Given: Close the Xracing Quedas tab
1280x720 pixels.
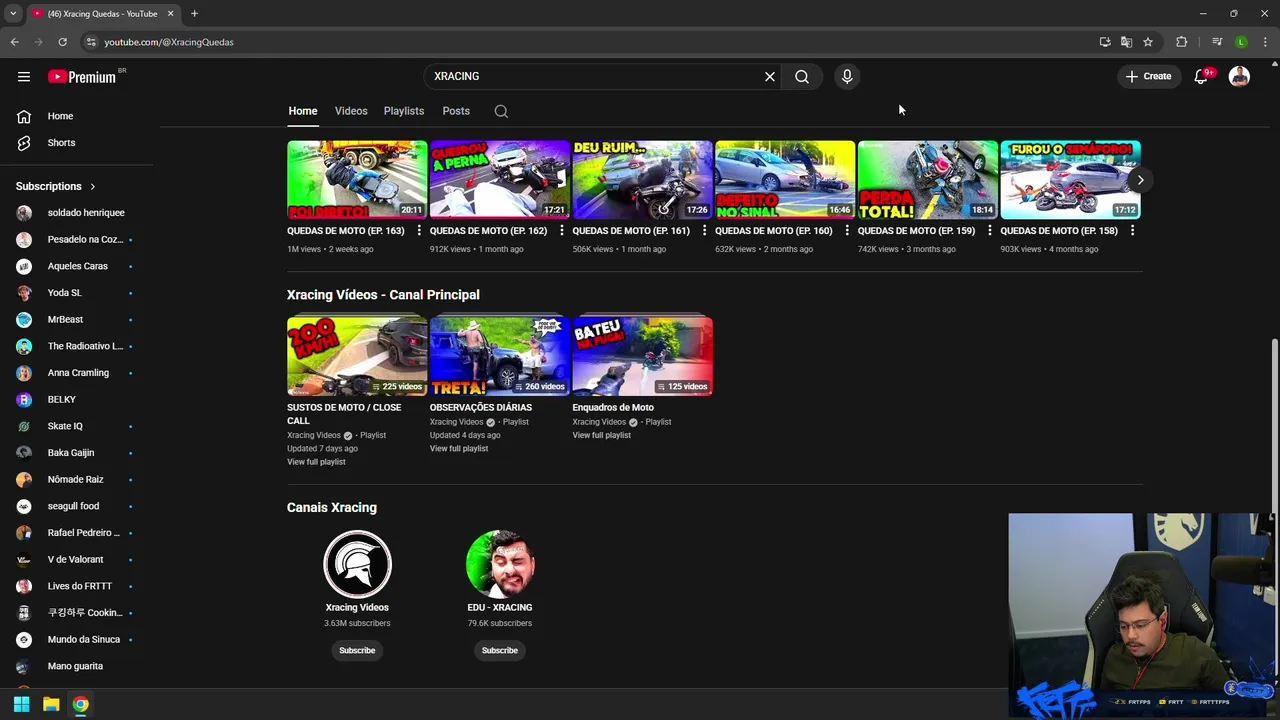Looking at the screenshot, I should coord(170,14).
